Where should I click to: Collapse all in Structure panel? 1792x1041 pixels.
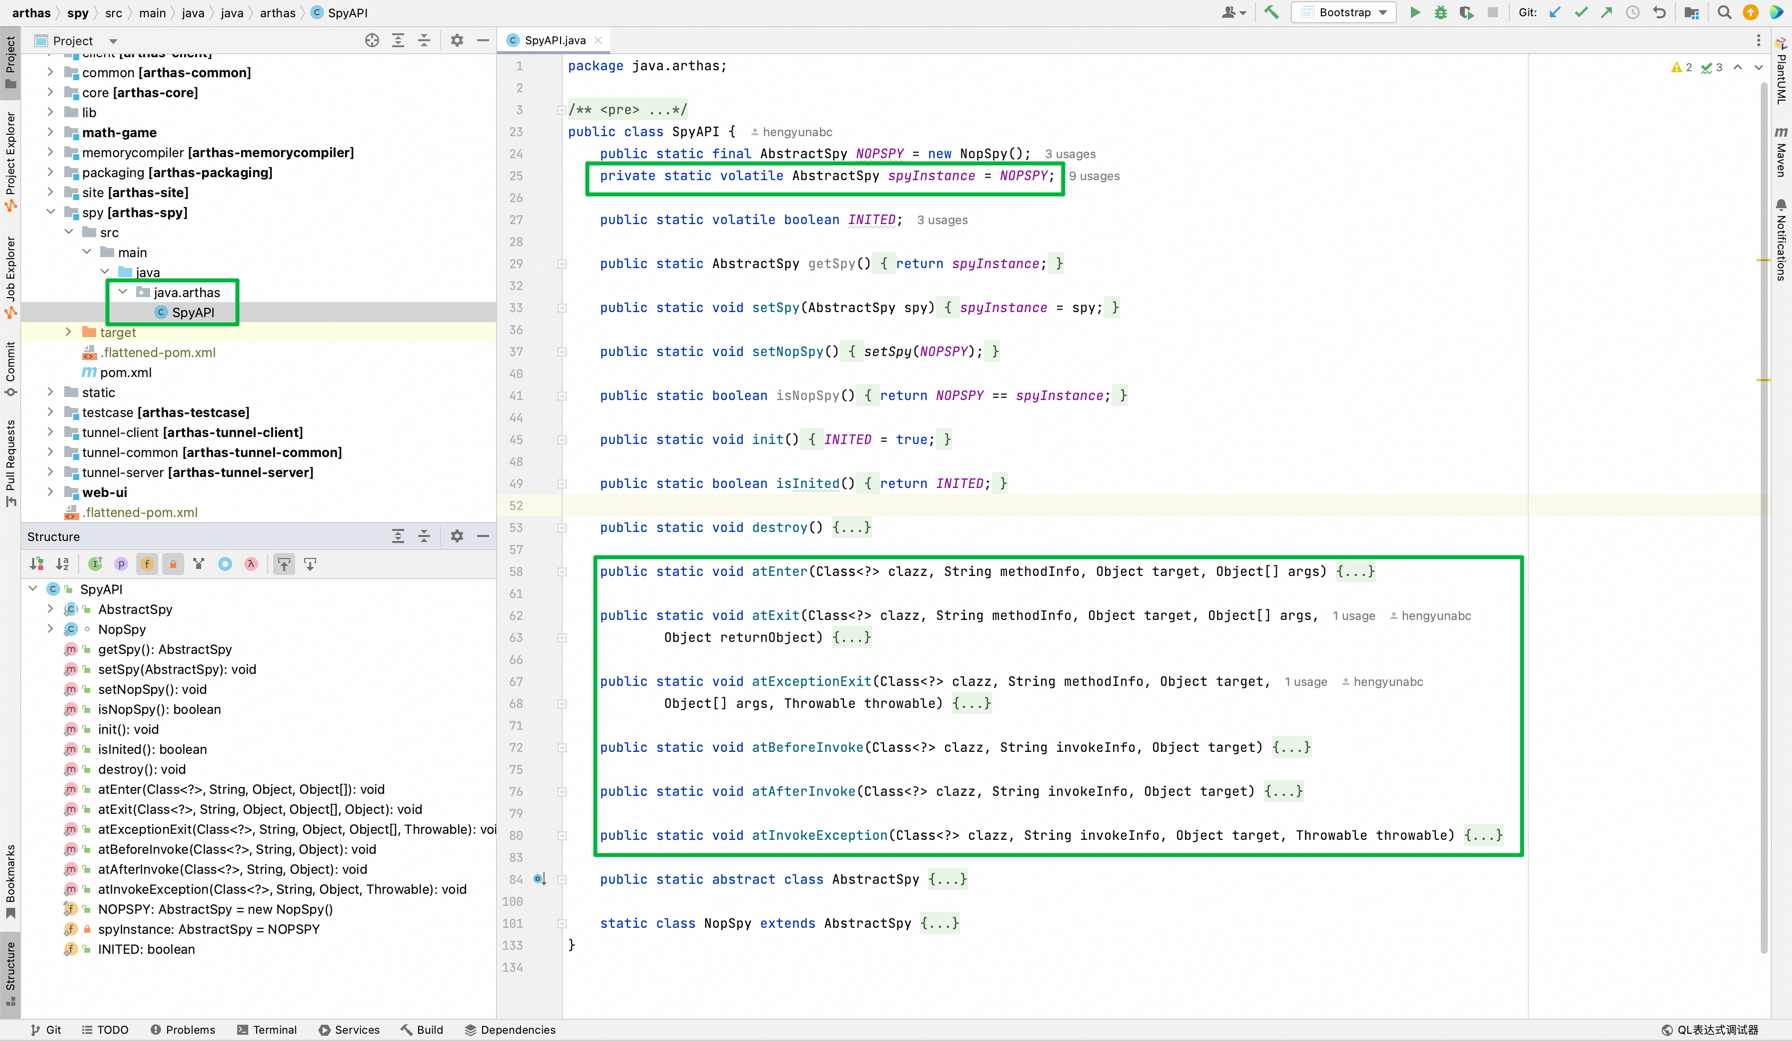(424, 536)
